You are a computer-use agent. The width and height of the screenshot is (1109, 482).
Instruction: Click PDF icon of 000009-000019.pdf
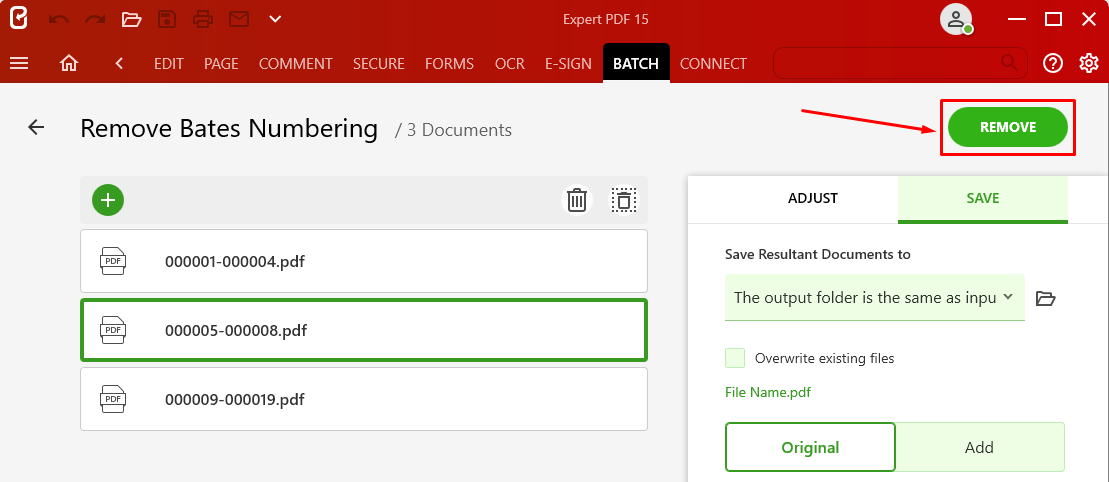[x=112, y=399]
